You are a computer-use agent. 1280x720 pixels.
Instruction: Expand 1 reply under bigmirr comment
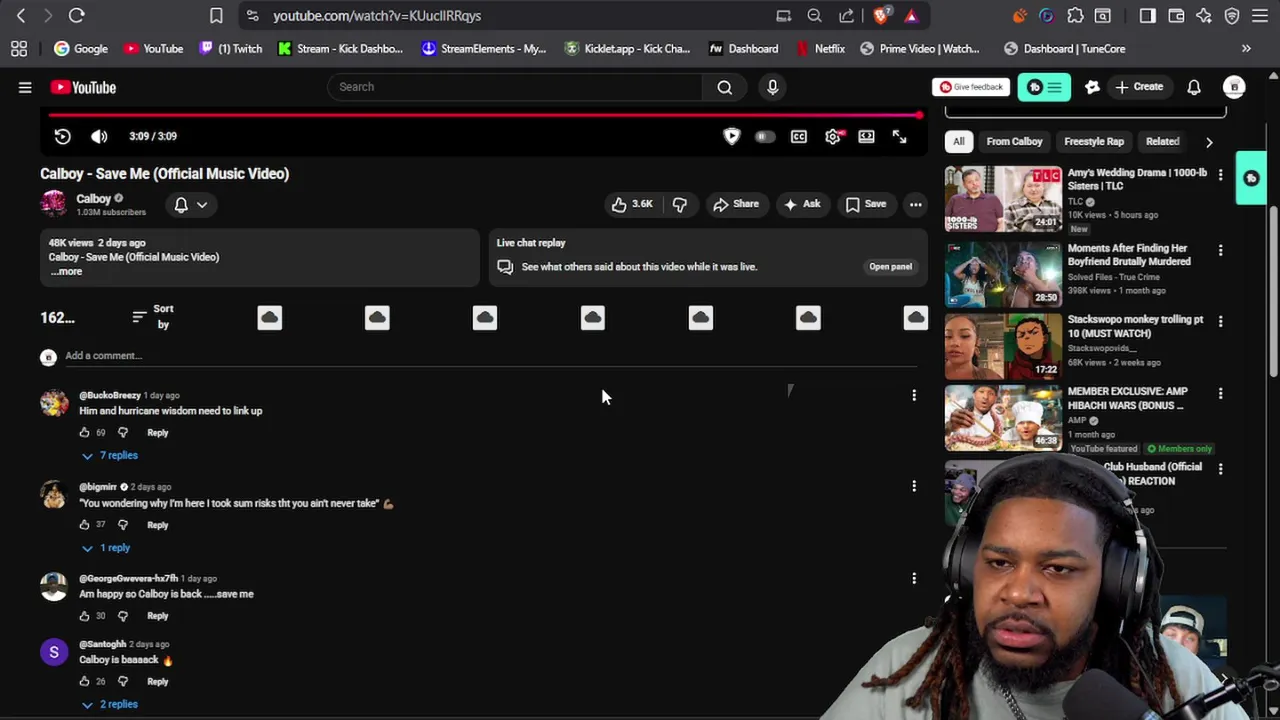tap(106, 548)
